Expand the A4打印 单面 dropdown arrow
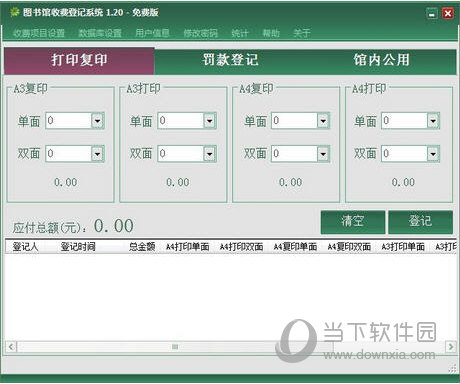This screenshot has height=384, width=460. coord(433,121)
